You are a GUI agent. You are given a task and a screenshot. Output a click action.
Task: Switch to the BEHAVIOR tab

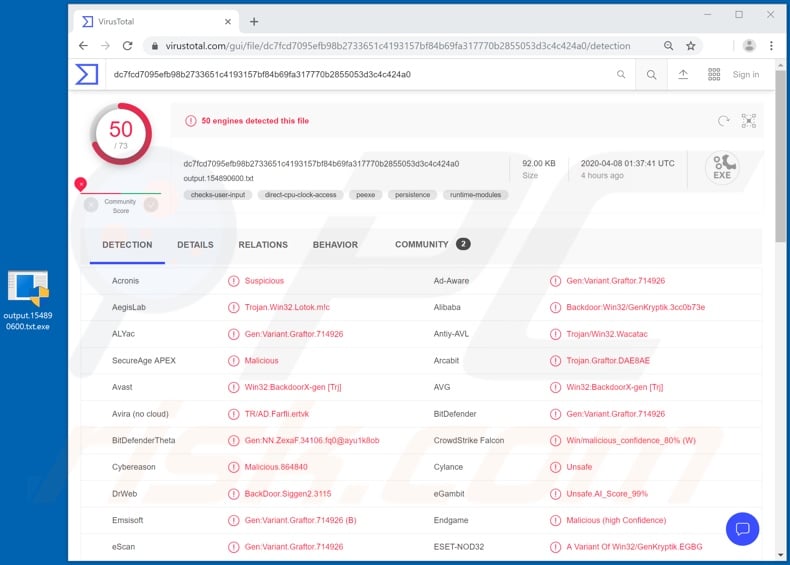(x=334, y=245)
